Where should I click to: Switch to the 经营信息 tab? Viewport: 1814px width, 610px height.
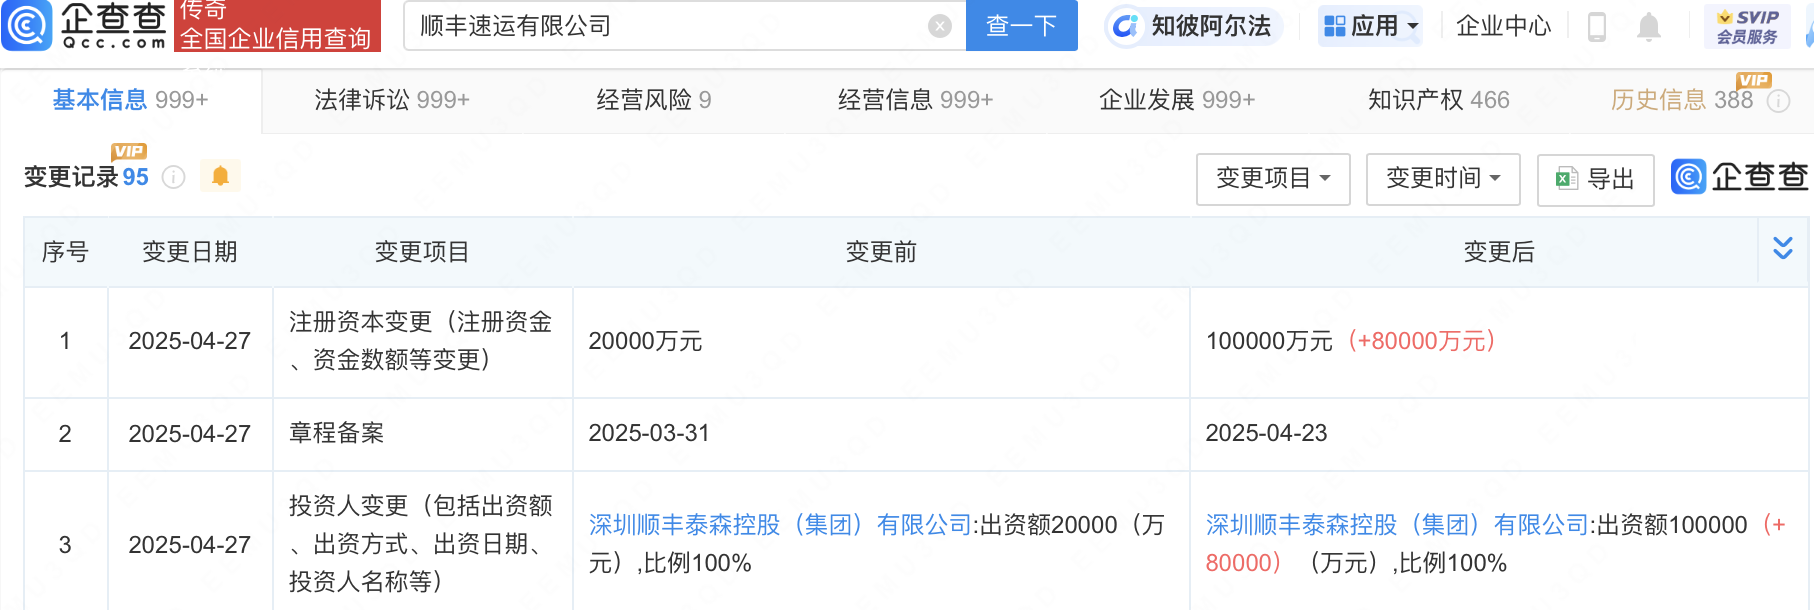pos(916,100)
